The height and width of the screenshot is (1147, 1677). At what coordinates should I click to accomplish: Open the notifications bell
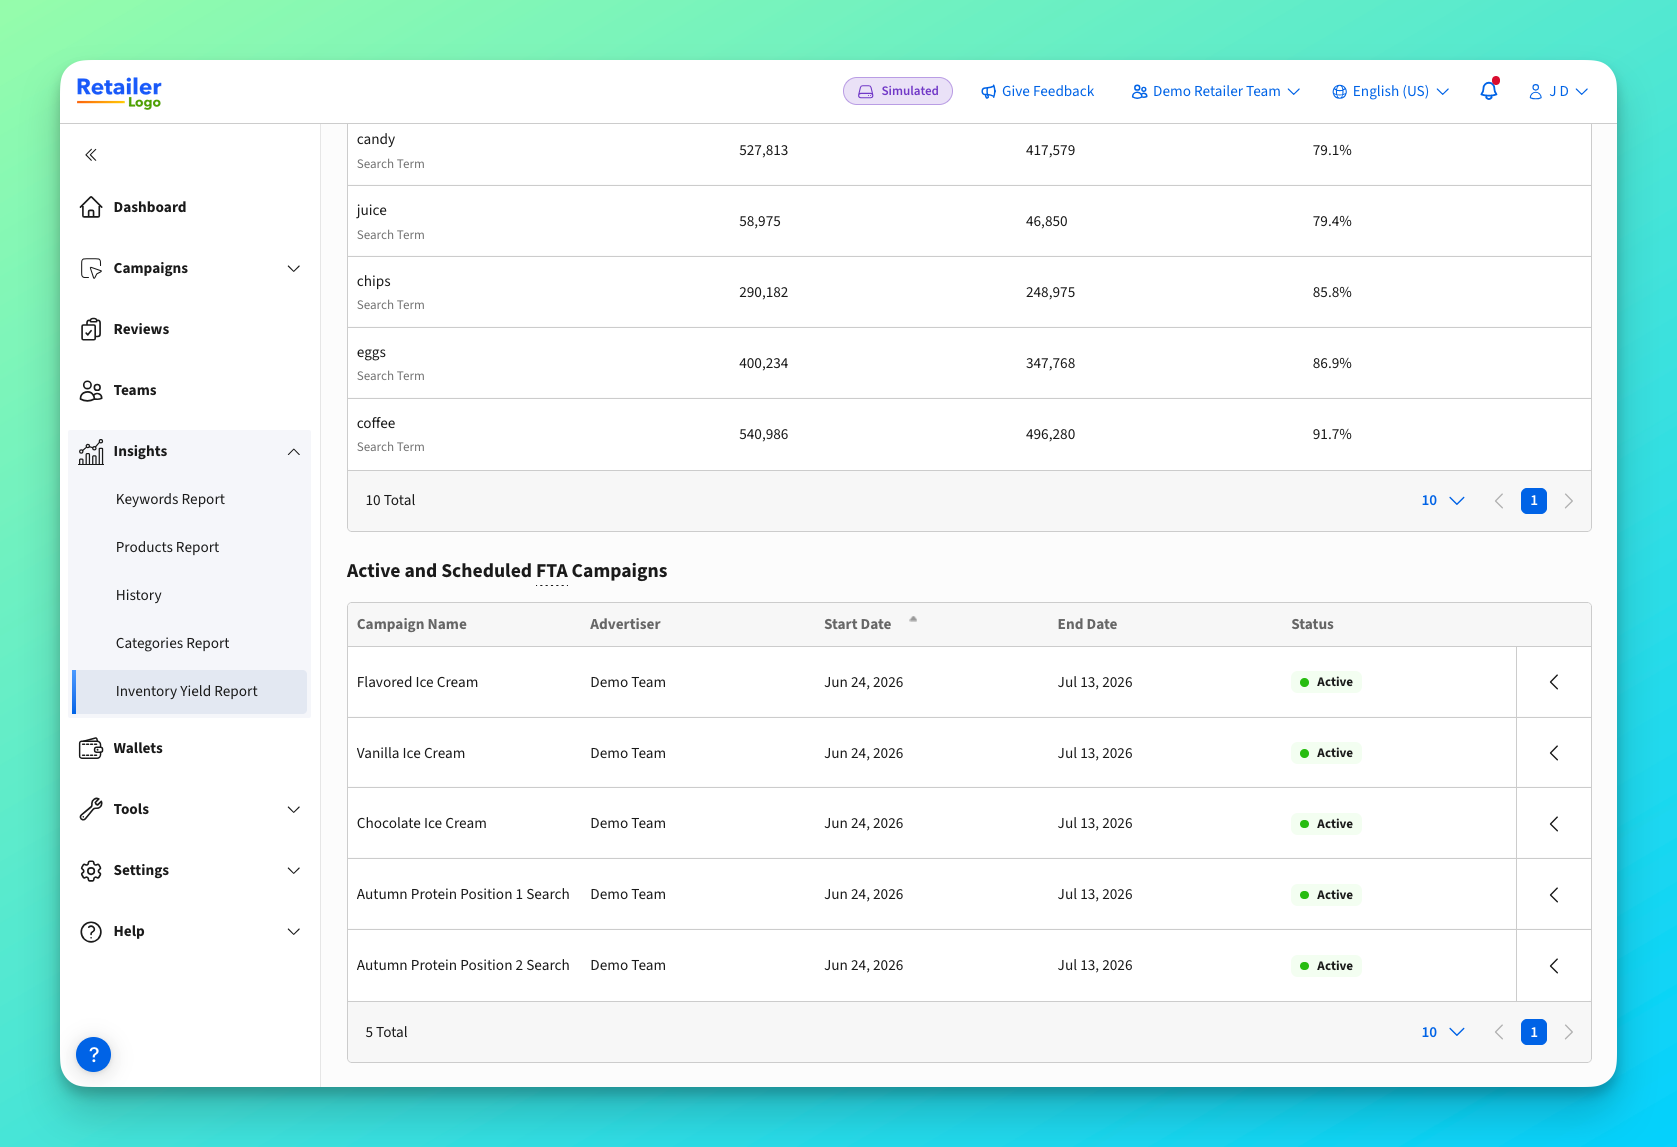coord(1489,91)
